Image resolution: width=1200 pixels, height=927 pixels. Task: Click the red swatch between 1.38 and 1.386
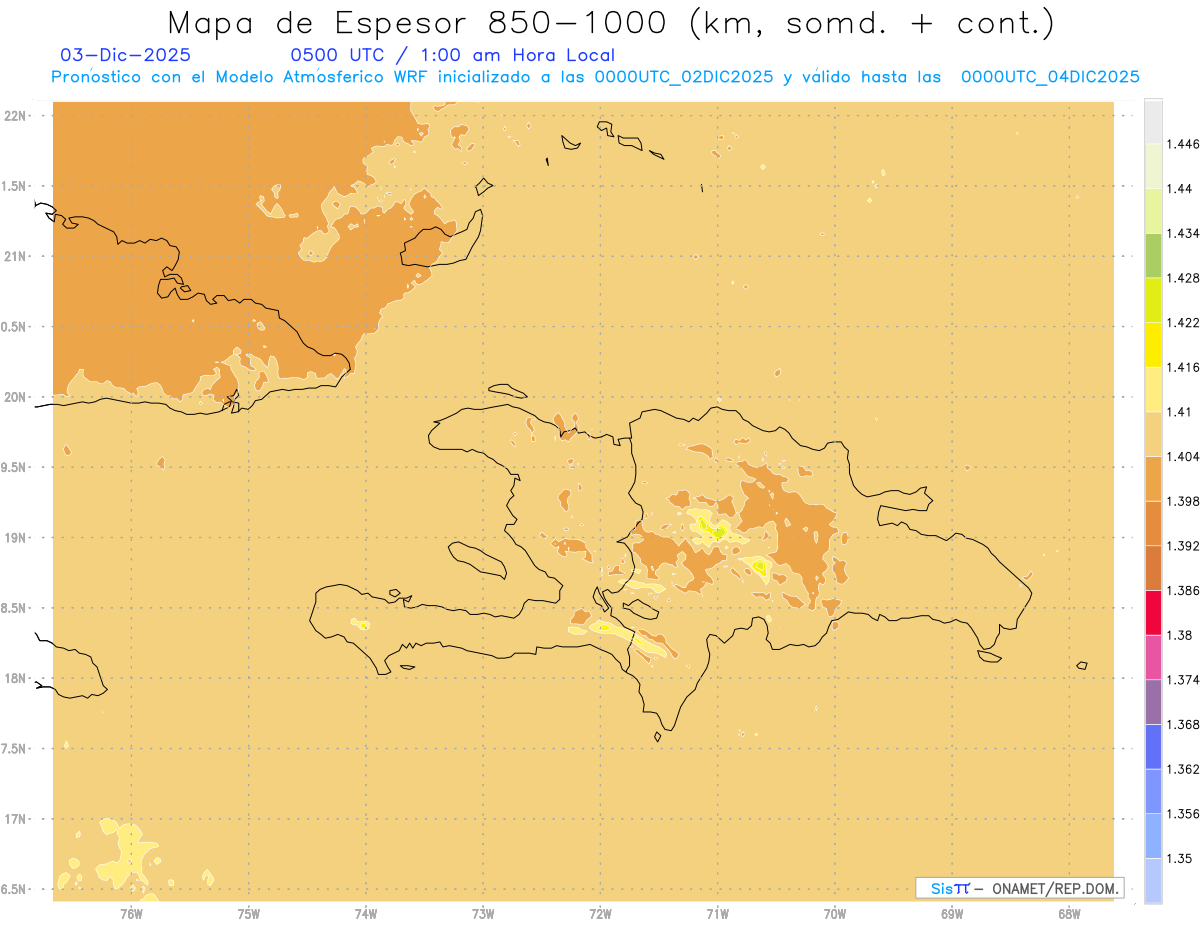[x=1153, y=612]
